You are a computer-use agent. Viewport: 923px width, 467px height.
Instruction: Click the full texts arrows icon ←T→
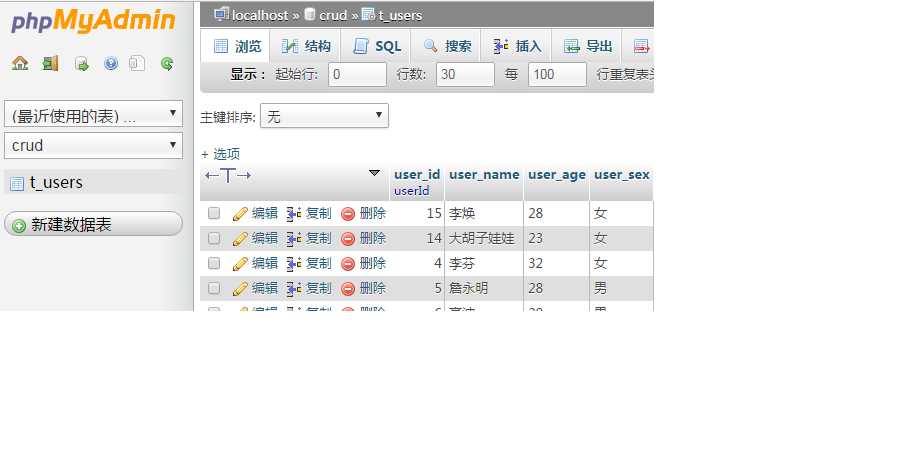click(228, 175)
